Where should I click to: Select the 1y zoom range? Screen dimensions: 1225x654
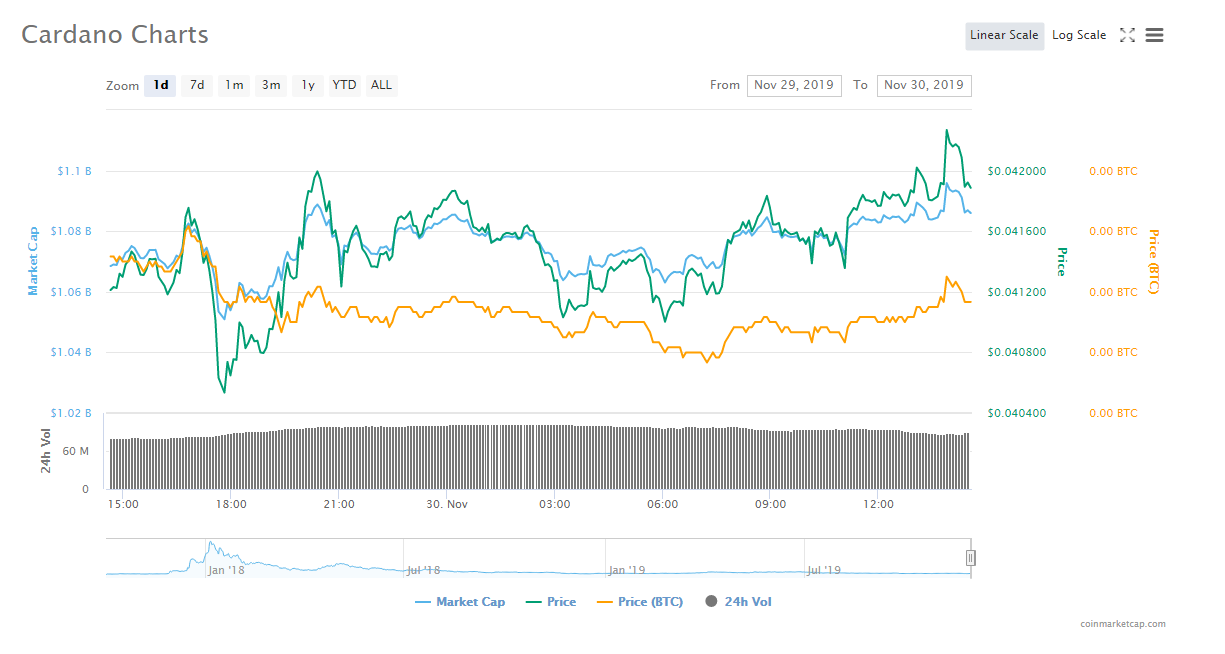(308, 85)
